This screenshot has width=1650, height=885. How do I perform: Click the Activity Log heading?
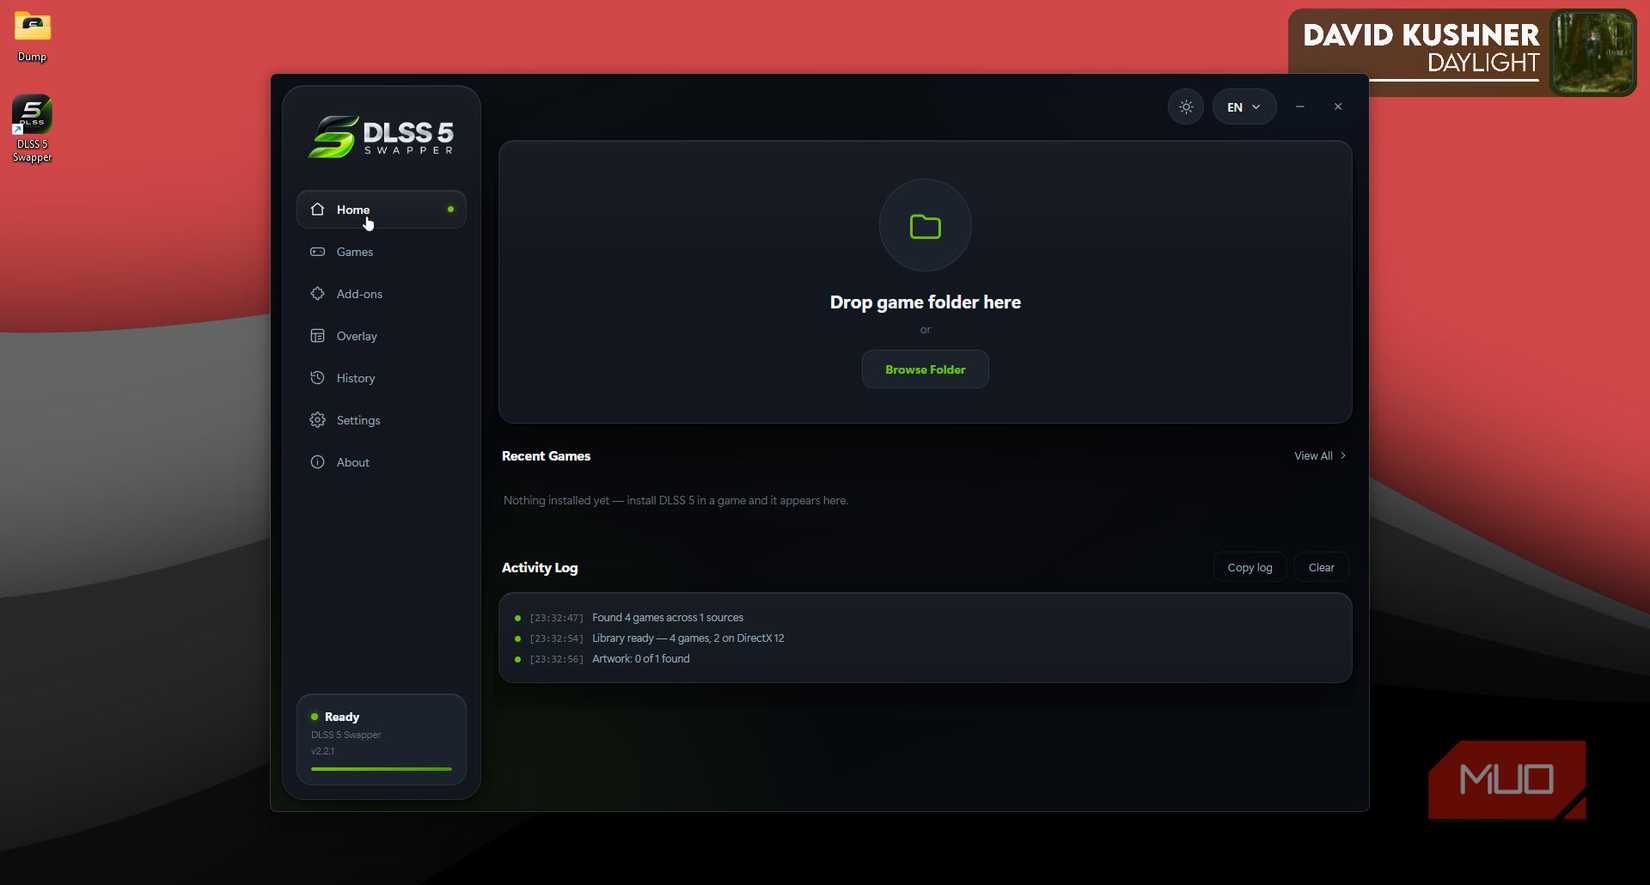pyautogui.click(x=540, y=568)
